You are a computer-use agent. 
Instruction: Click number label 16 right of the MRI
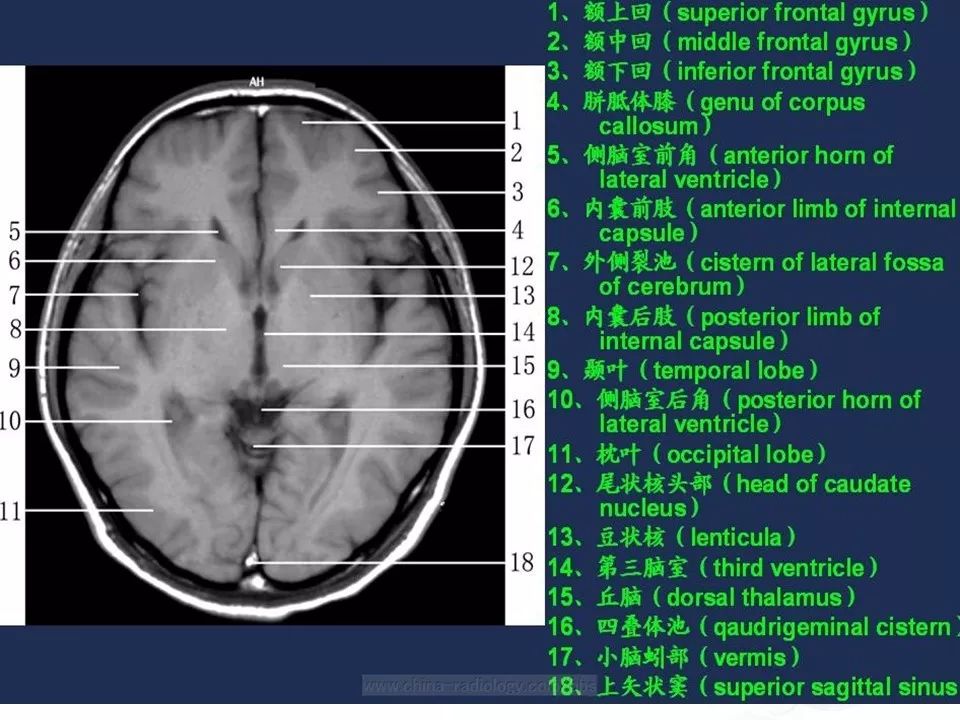pyautogui.click(x=523, y=410)
